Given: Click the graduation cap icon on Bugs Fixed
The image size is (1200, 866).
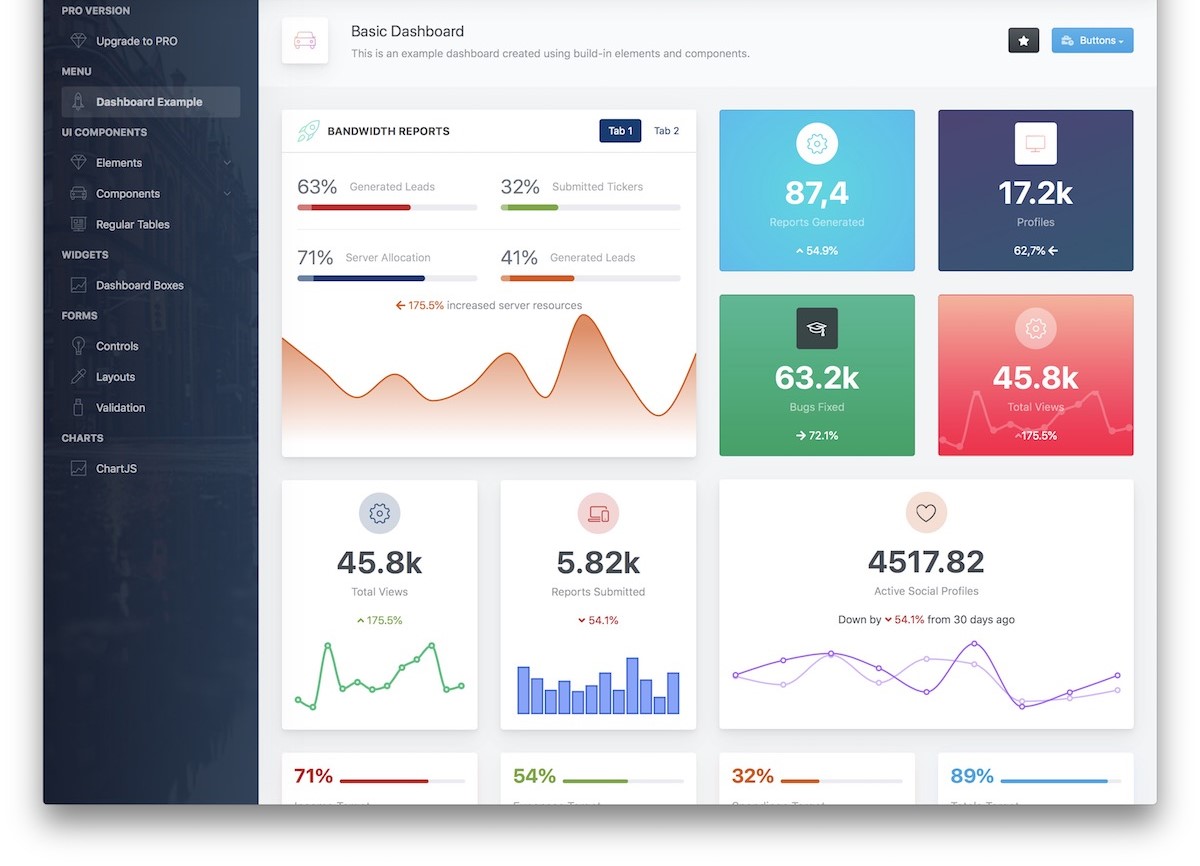Looking at the screenshot, I should pyautogui.click(x=816, y=329).
